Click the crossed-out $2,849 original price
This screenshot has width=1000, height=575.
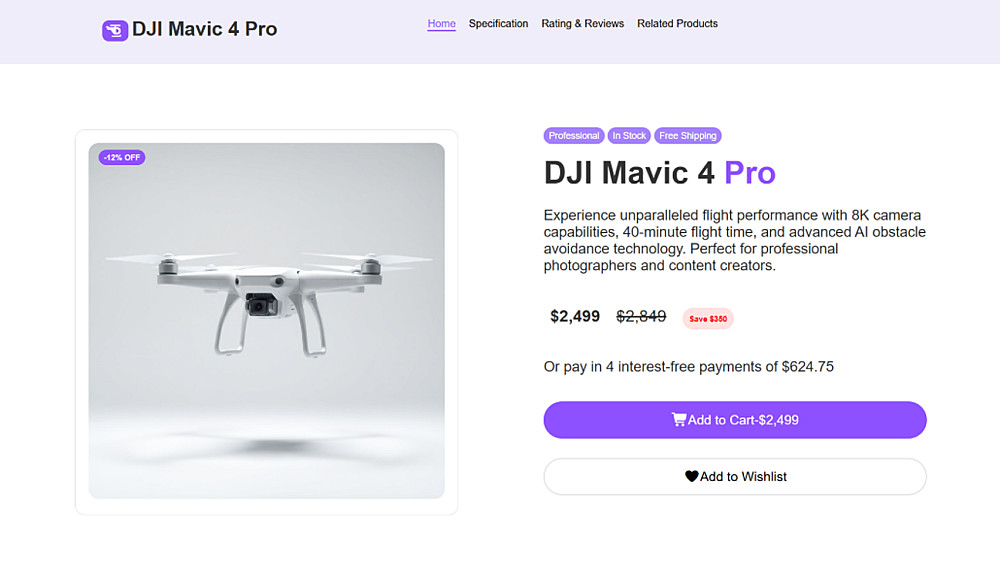[x=641, y=316]
